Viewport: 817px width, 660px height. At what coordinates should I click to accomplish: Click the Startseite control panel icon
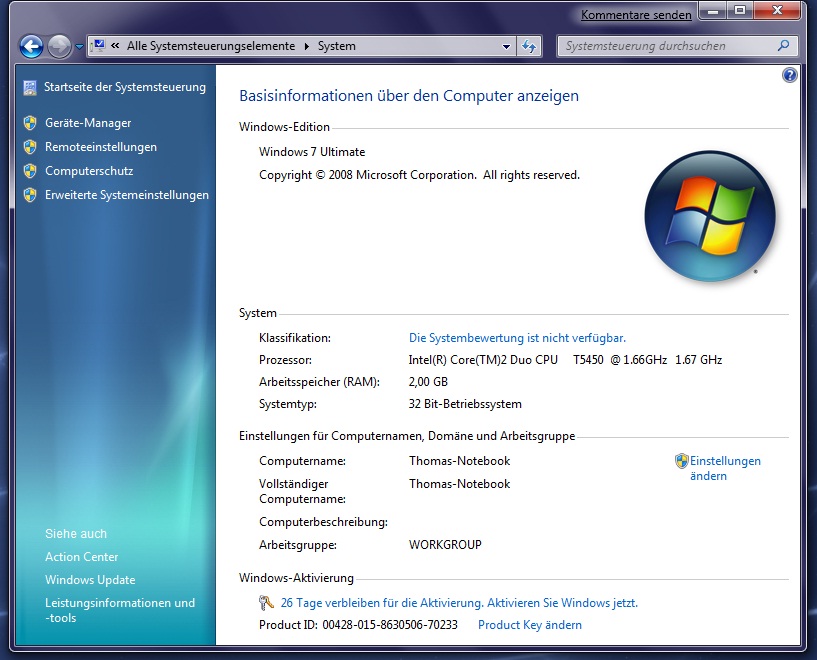coord(30,88)
